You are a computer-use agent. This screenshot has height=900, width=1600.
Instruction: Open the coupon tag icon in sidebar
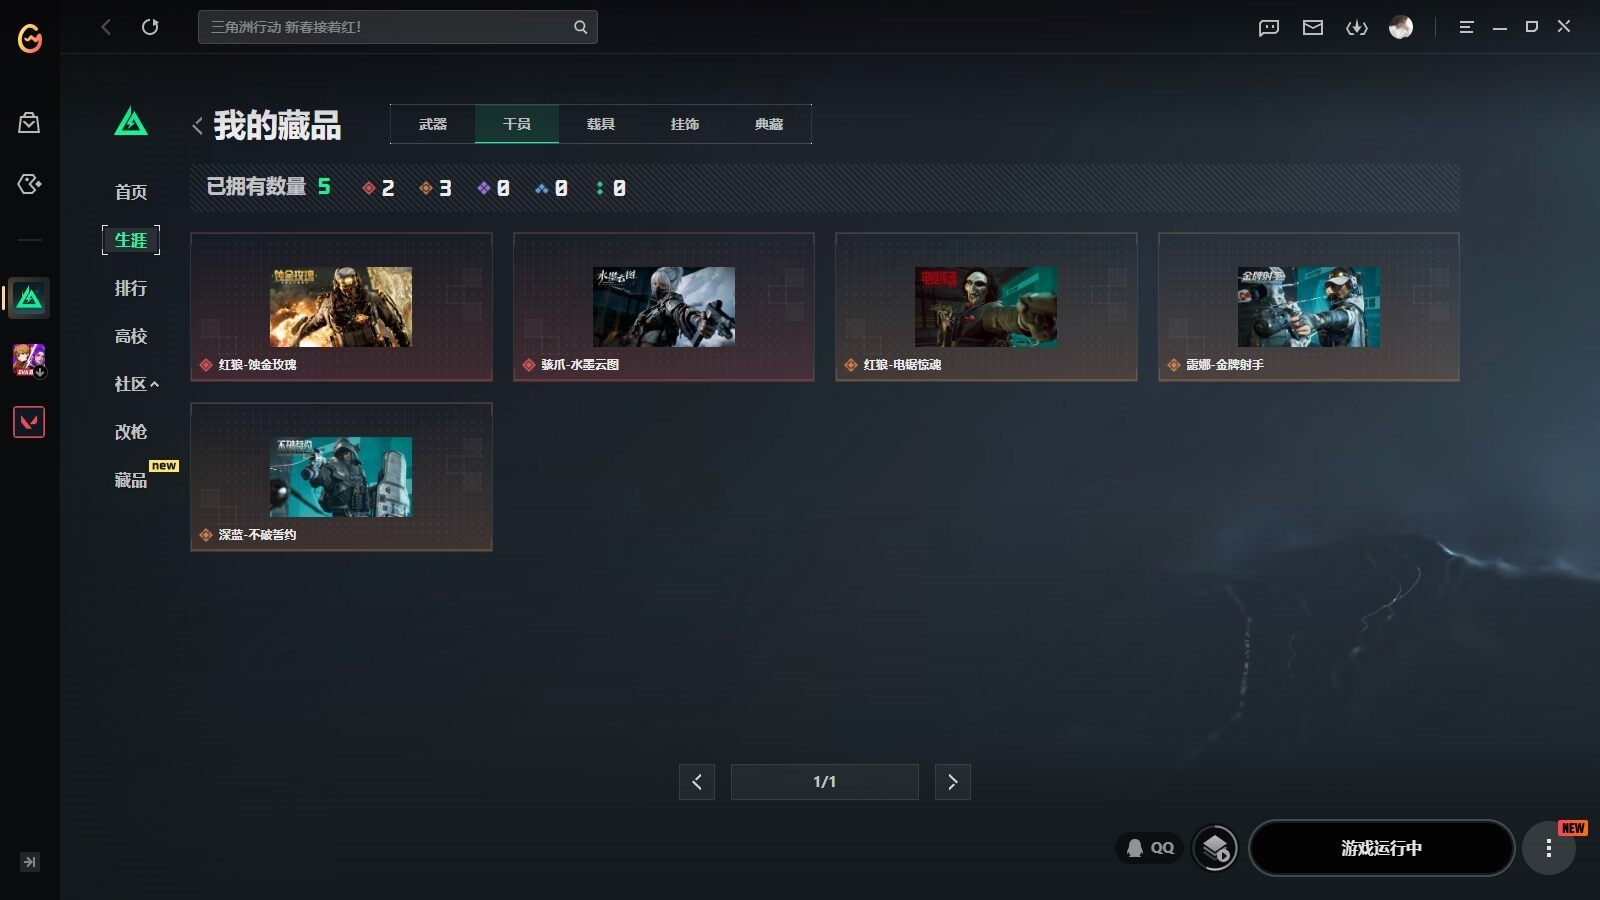coord(29,184)
